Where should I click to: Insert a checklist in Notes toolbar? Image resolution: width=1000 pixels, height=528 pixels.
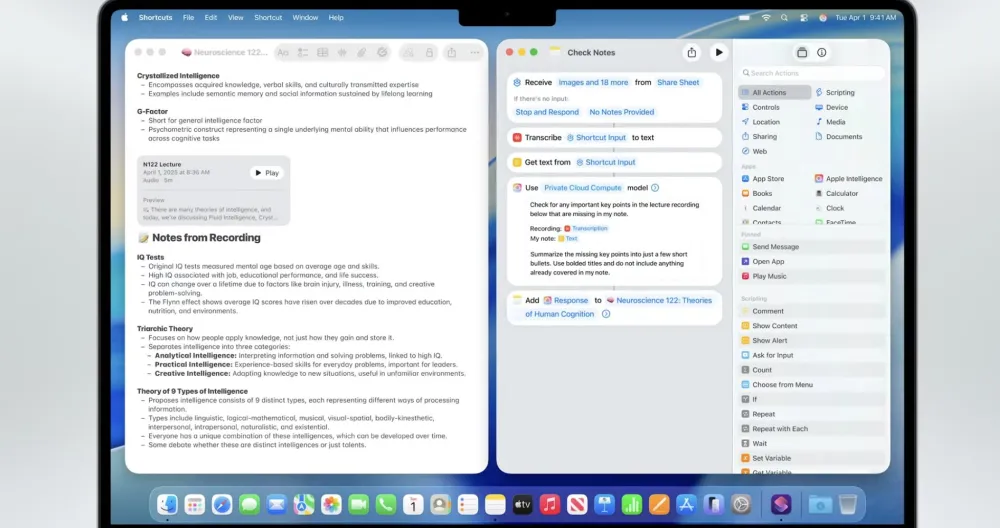pos(303,52)
